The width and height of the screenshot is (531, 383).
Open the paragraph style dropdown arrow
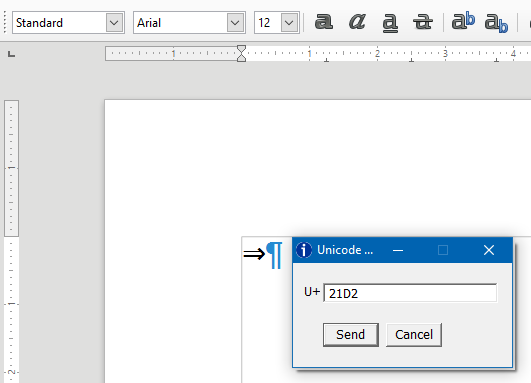click(x=114, y=23)
